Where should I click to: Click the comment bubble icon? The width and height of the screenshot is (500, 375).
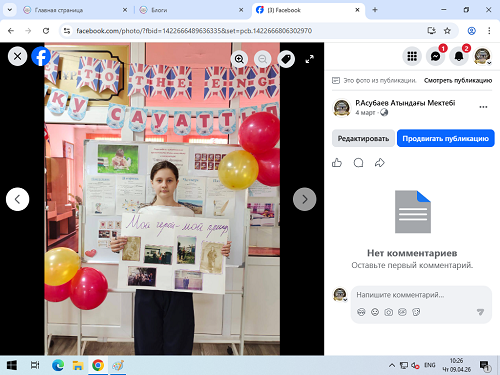coord(358,163)
